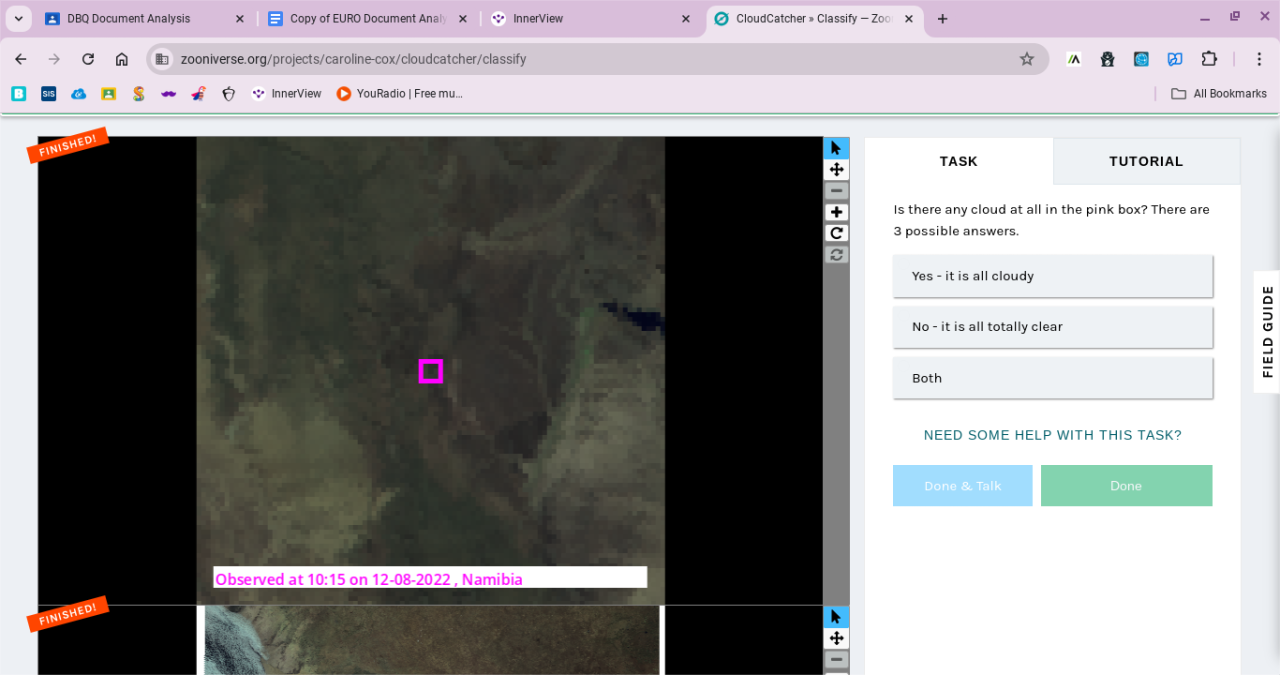Open the teal B bookmark
Viewport: 1280px width, 675px height.
pyautogui.click(x=19, y=93)
